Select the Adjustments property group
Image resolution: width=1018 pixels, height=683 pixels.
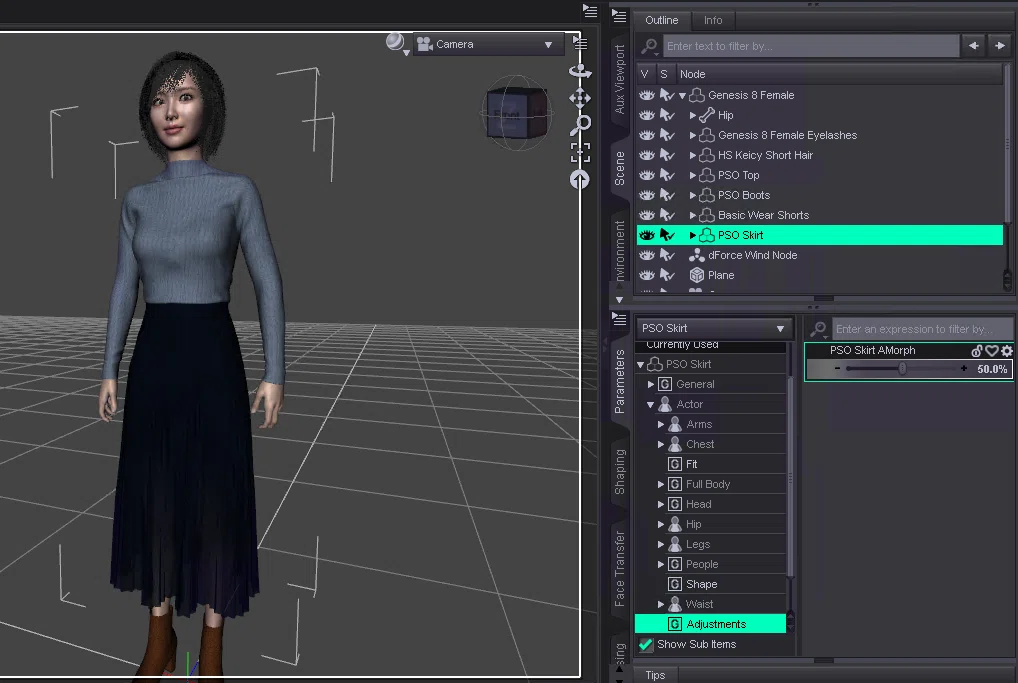[x=710, y=624]
